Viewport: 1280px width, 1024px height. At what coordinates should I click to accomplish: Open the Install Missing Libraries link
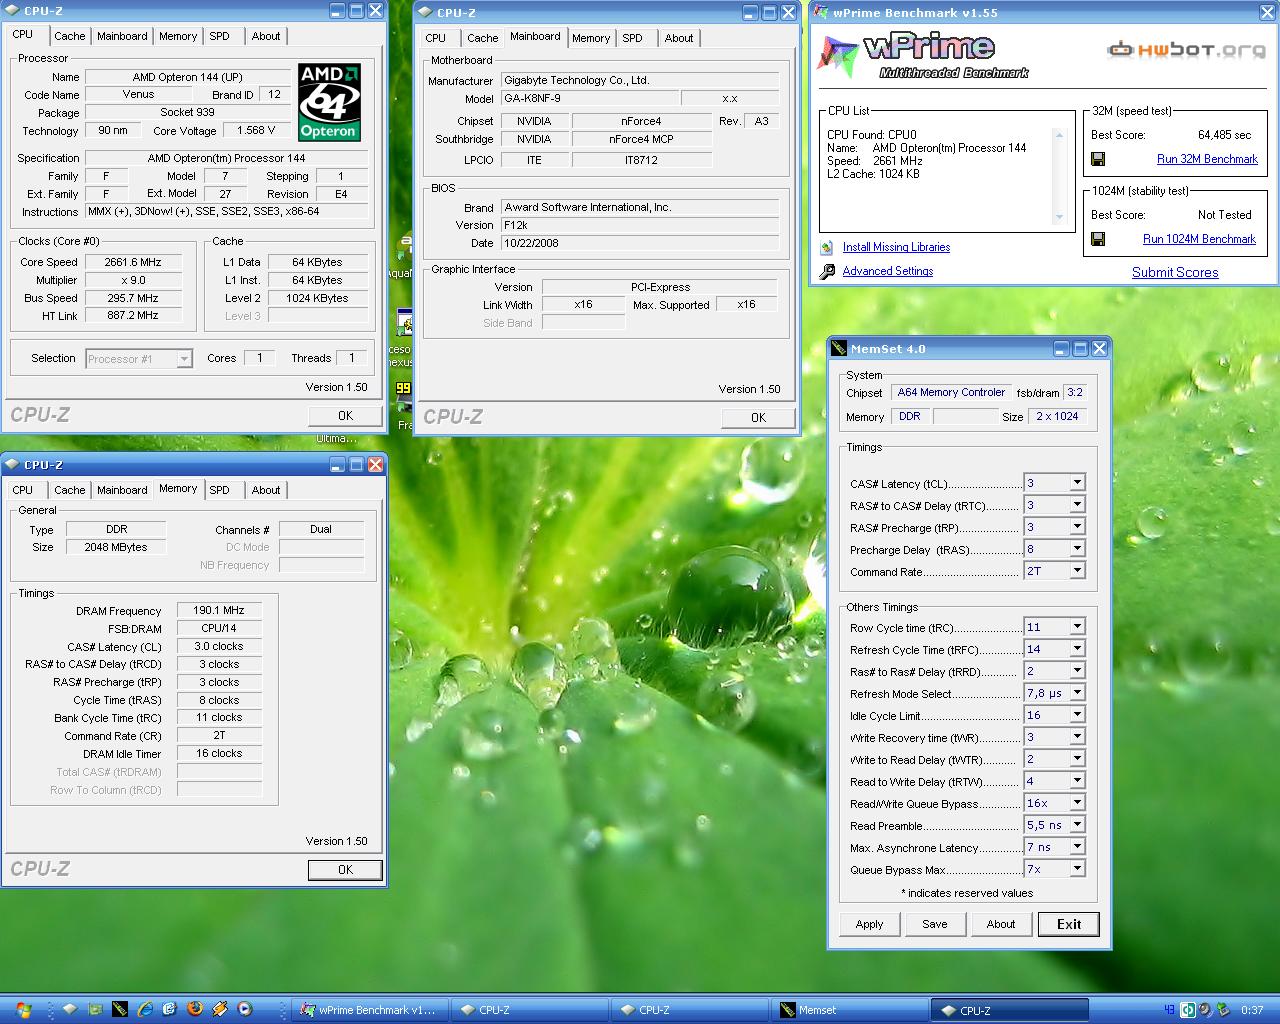coord(896,247)
